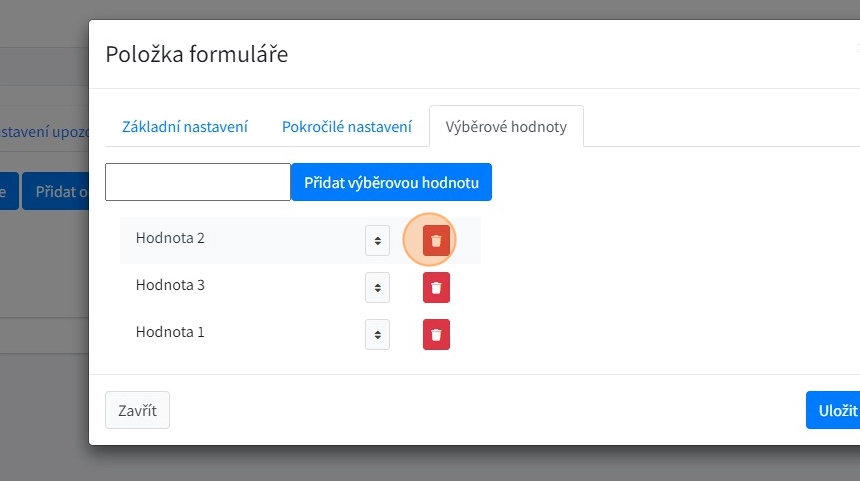Click the Hodnota 3 list entry
Screen dimensions: 860x481
(x=170, y=286)
